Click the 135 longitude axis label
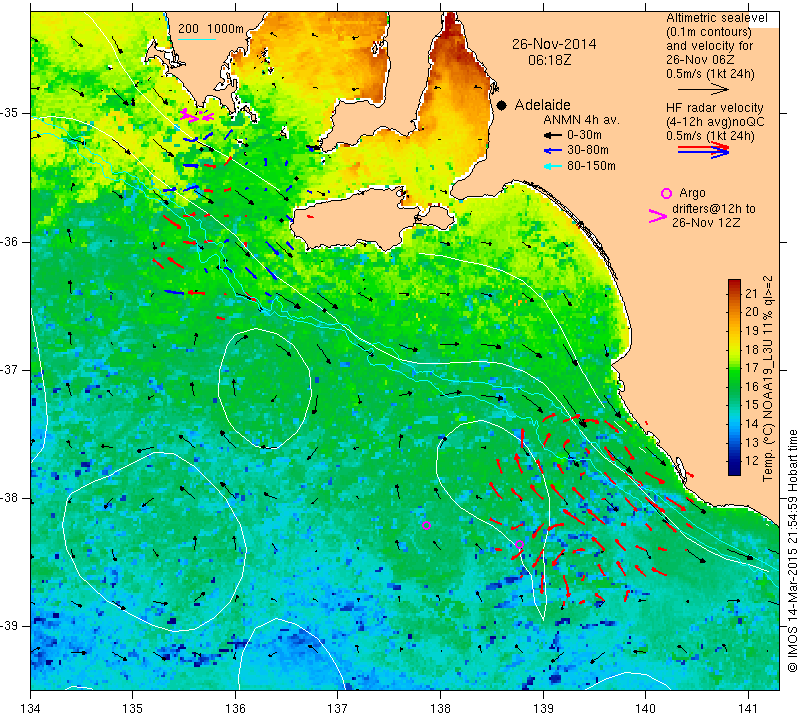The width and height of the screenshot is (800, 720). click(x=133, y=709)
